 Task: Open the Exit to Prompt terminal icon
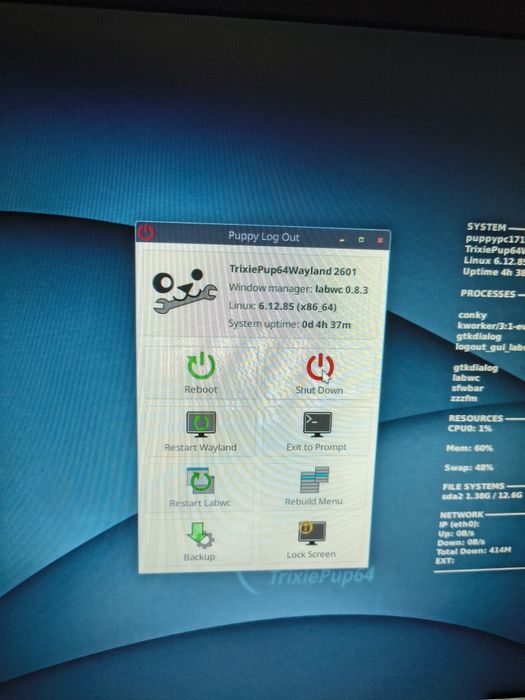point(317,424)
